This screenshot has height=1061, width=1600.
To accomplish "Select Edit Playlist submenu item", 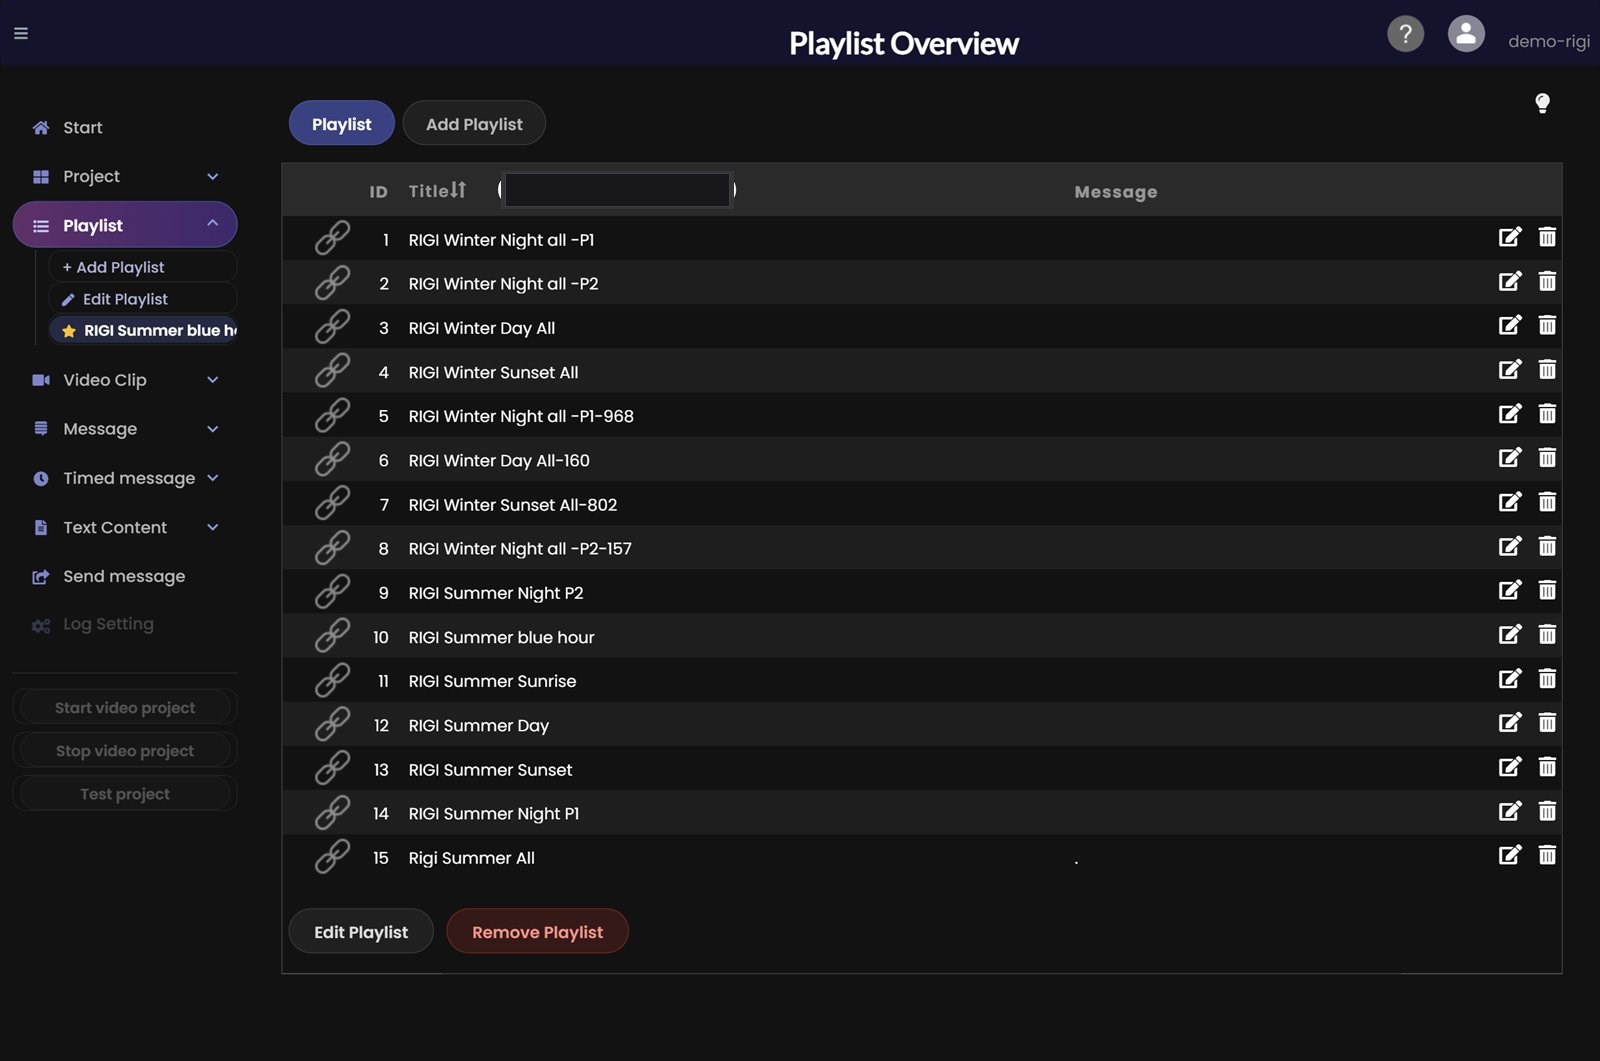I will (143, 299).
